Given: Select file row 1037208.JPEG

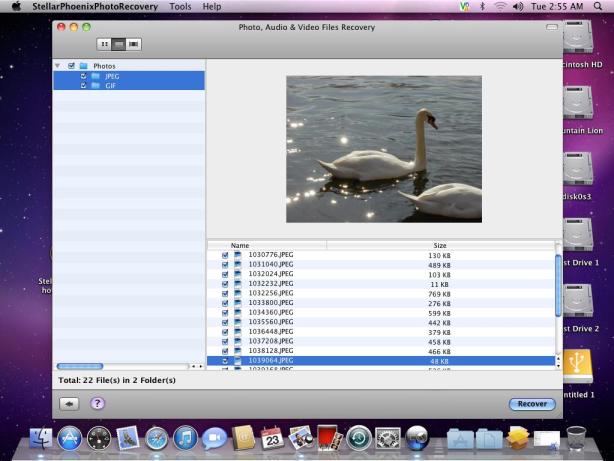Looking at the screenshot, I should point(381,342).
